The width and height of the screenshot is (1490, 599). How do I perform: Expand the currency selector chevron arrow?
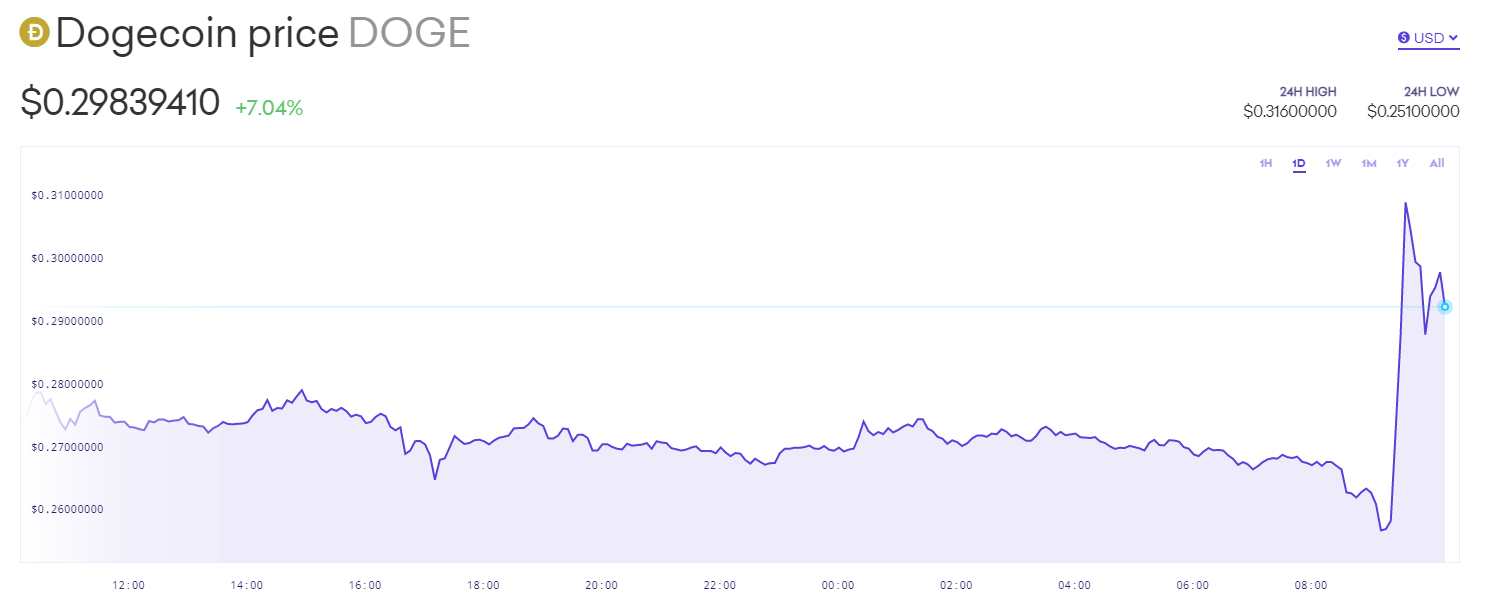(1453, 37)
